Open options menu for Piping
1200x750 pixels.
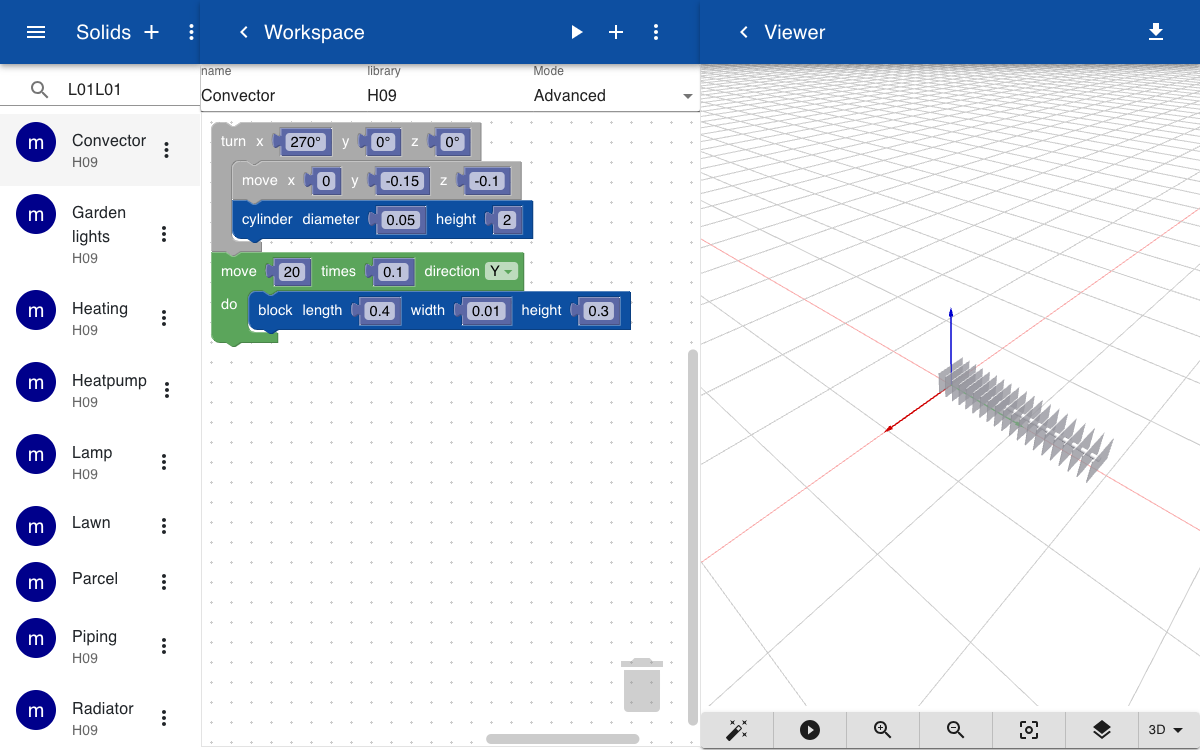(x=164, y=646)
